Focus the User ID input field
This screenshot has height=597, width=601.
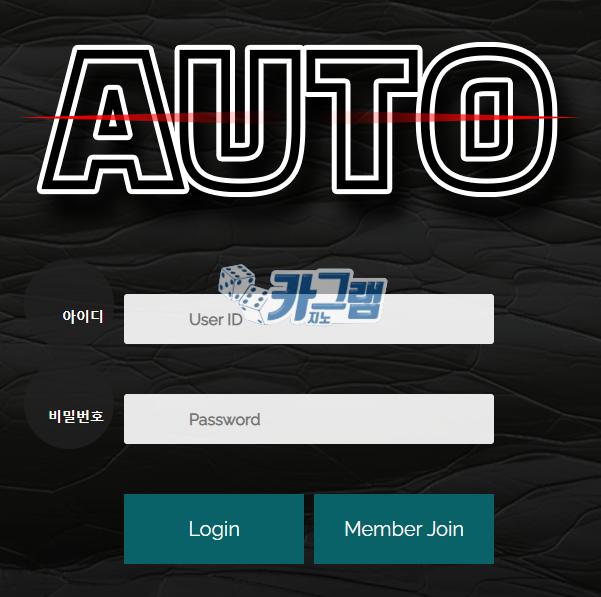[x=309, y=319]
